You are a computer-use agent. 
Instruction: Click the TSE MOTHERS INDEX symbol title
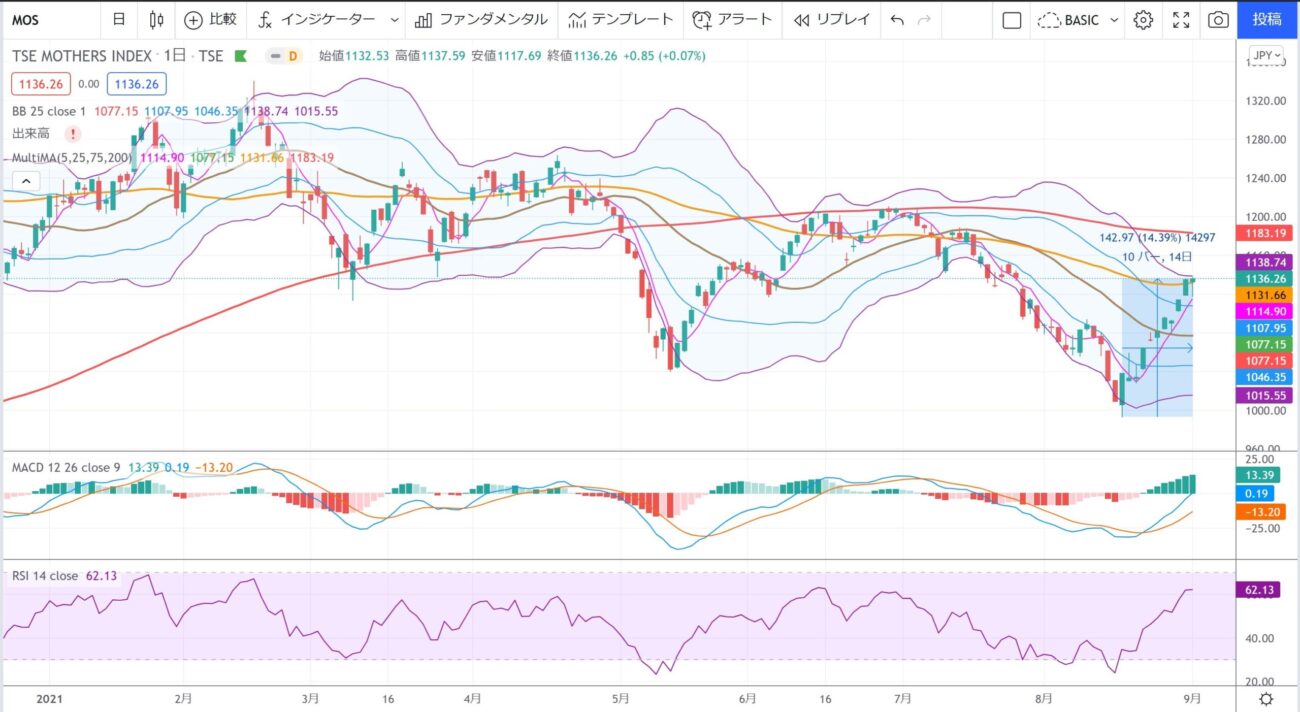tap(82, 56)
